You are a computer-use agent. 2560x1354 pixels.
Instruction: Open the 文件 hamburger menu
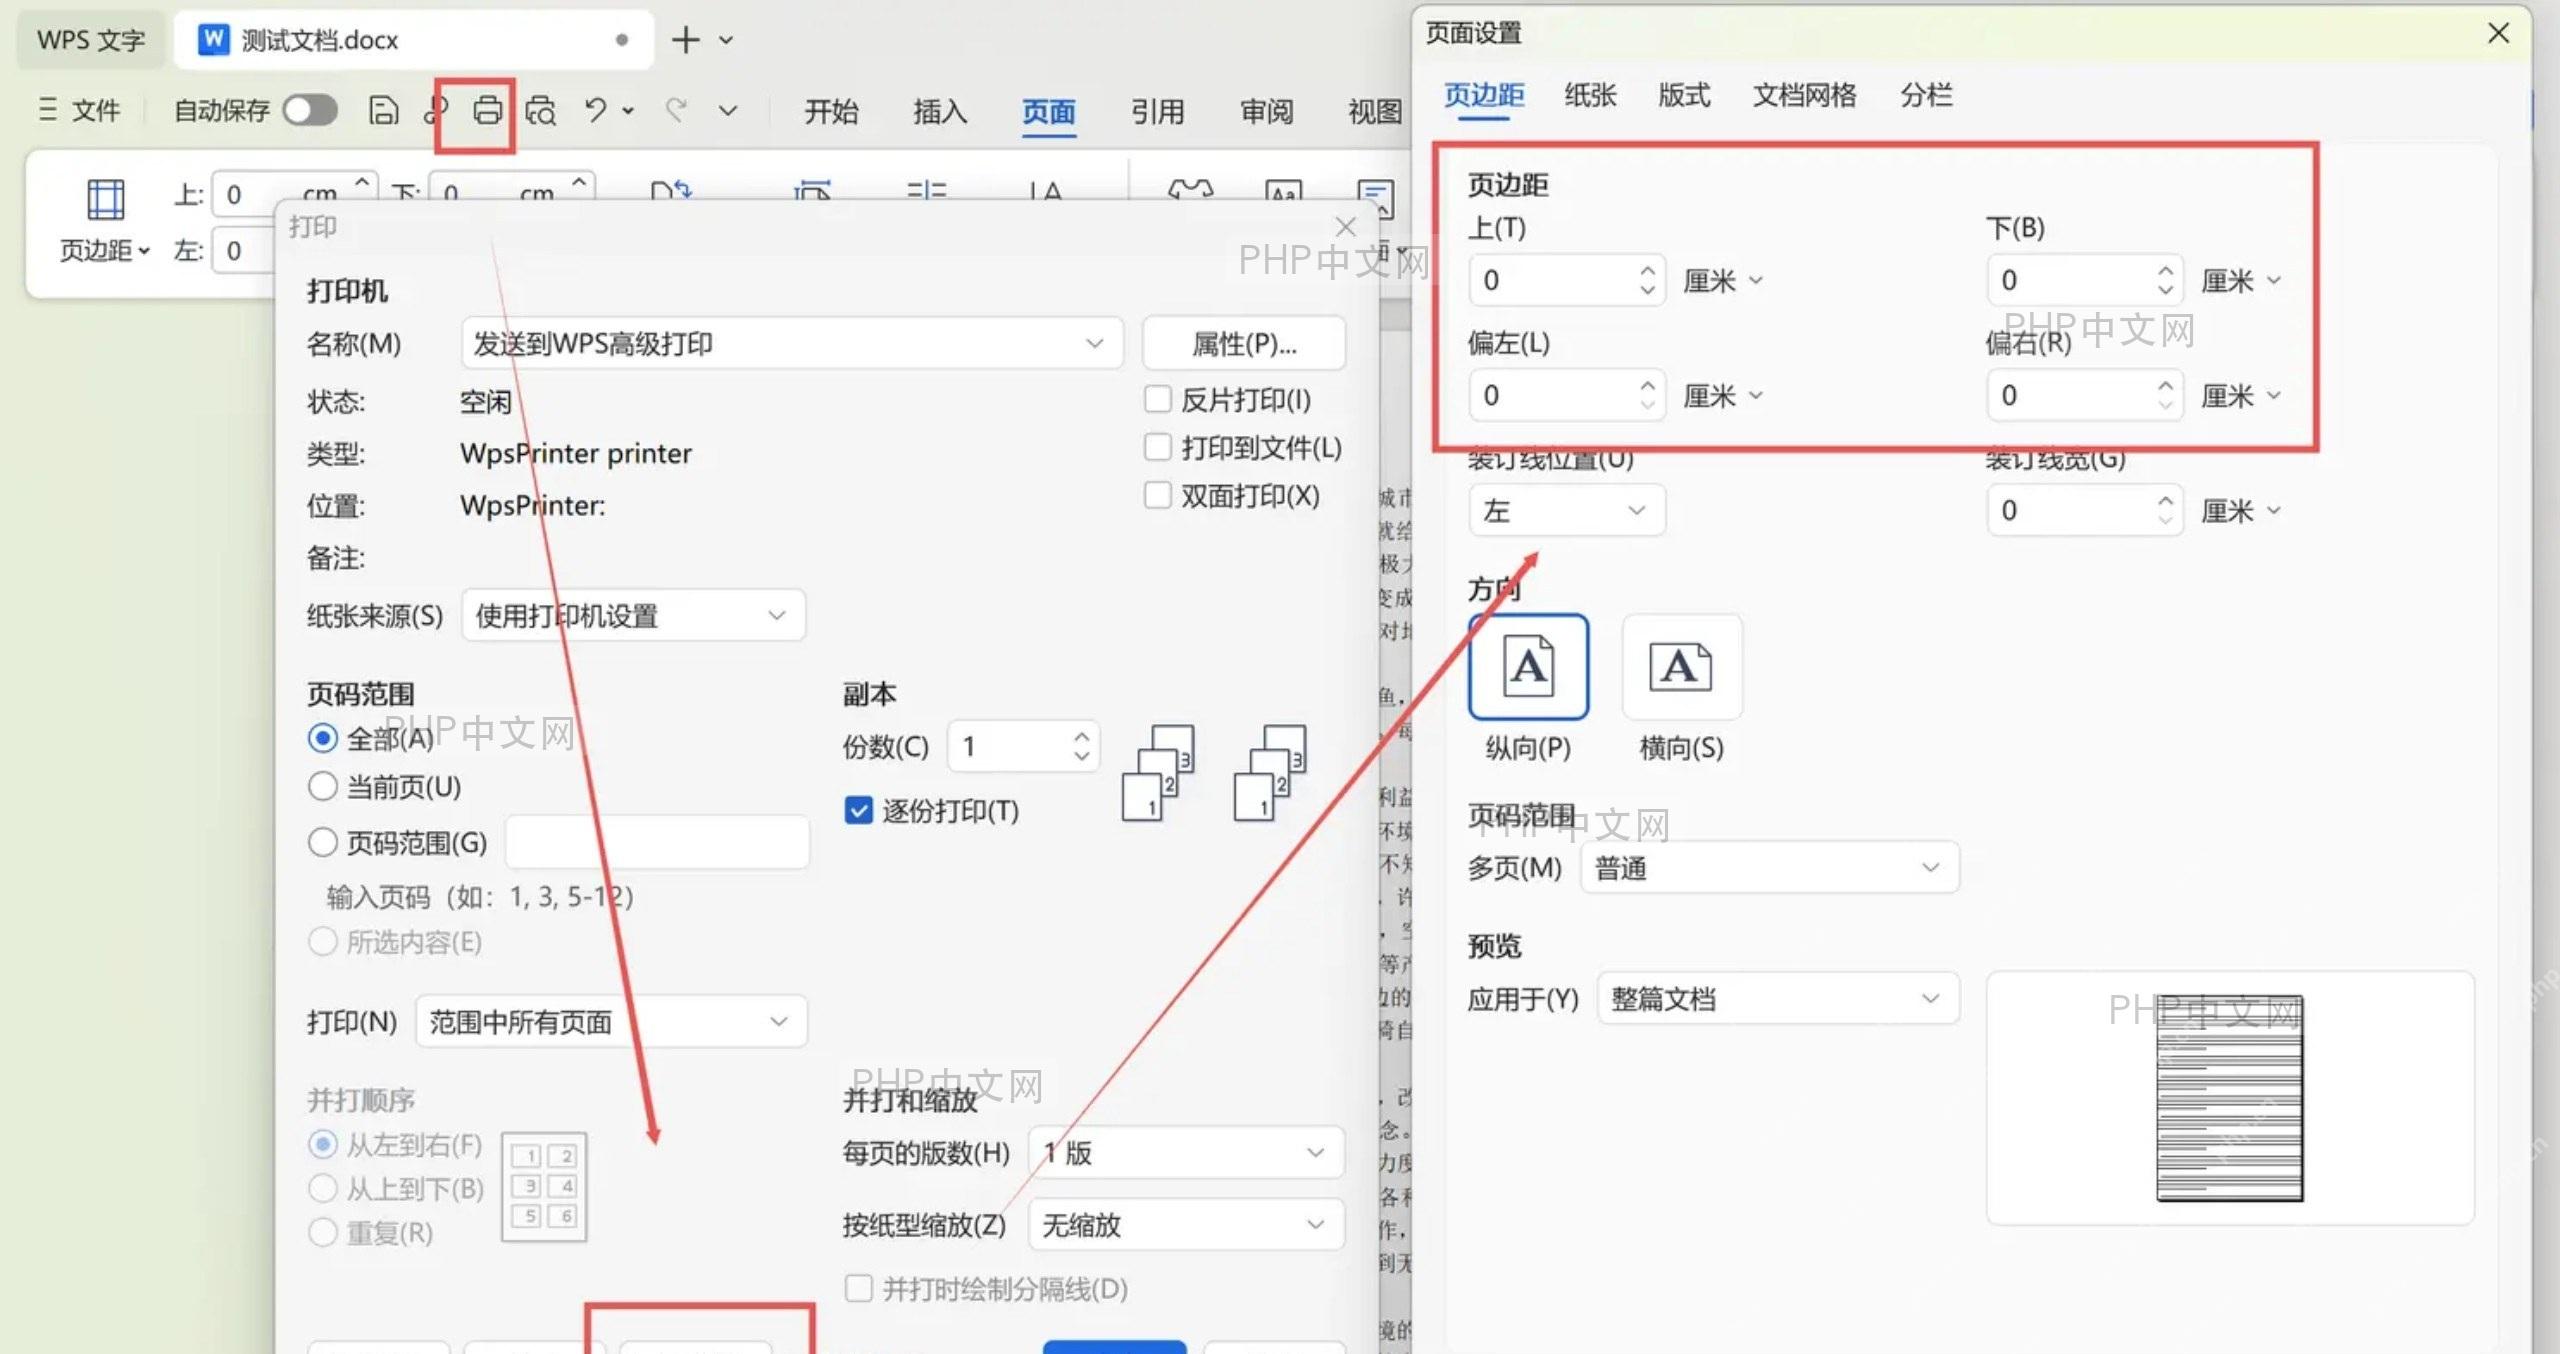pyautogui.click(x=79, y=109)
